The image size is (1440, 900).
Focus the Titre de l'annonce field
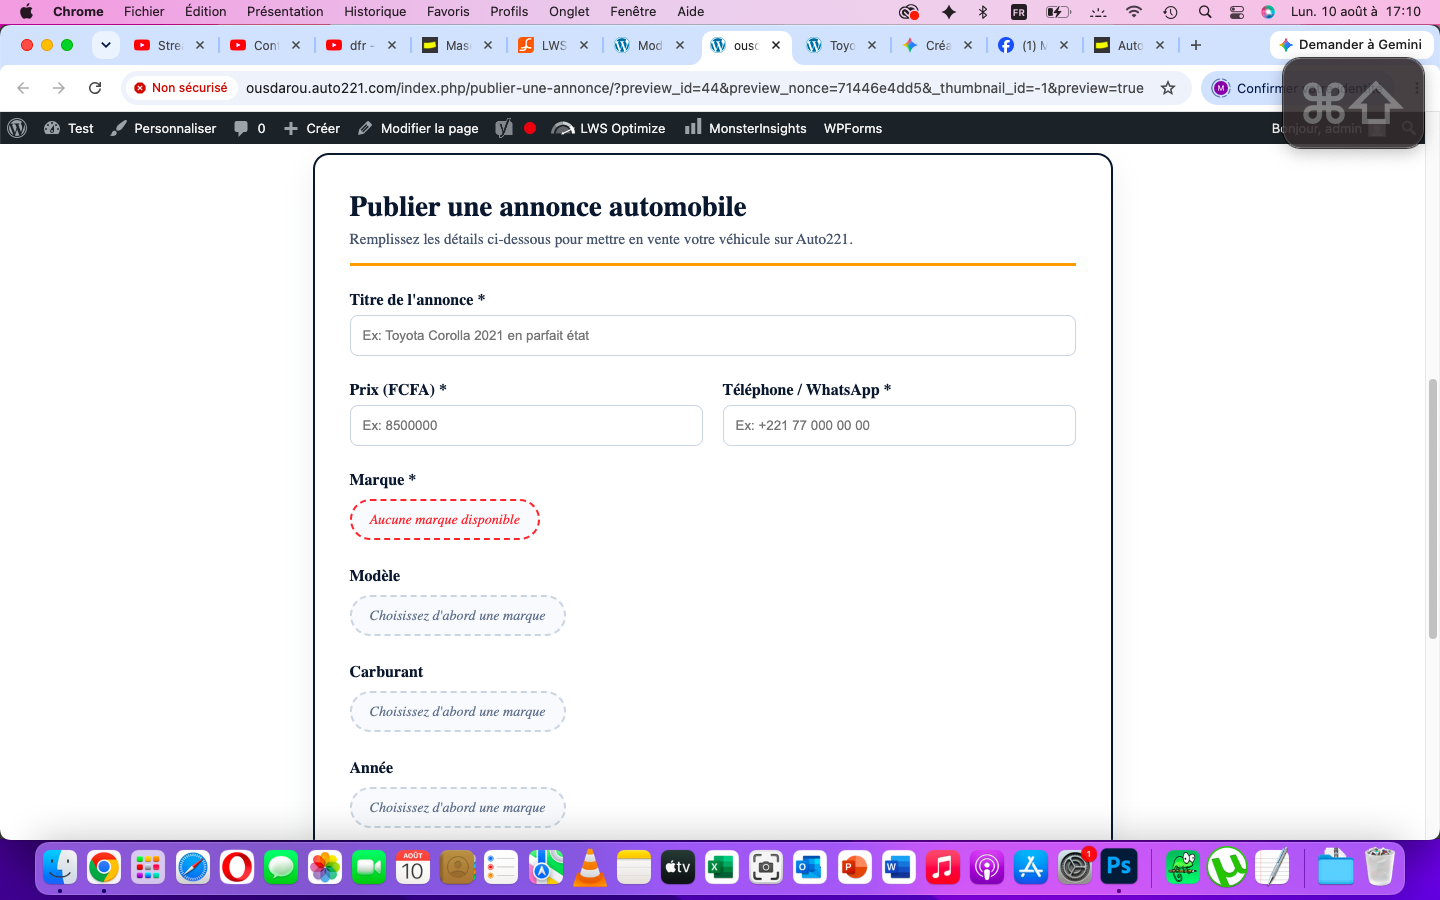[712, 336]
